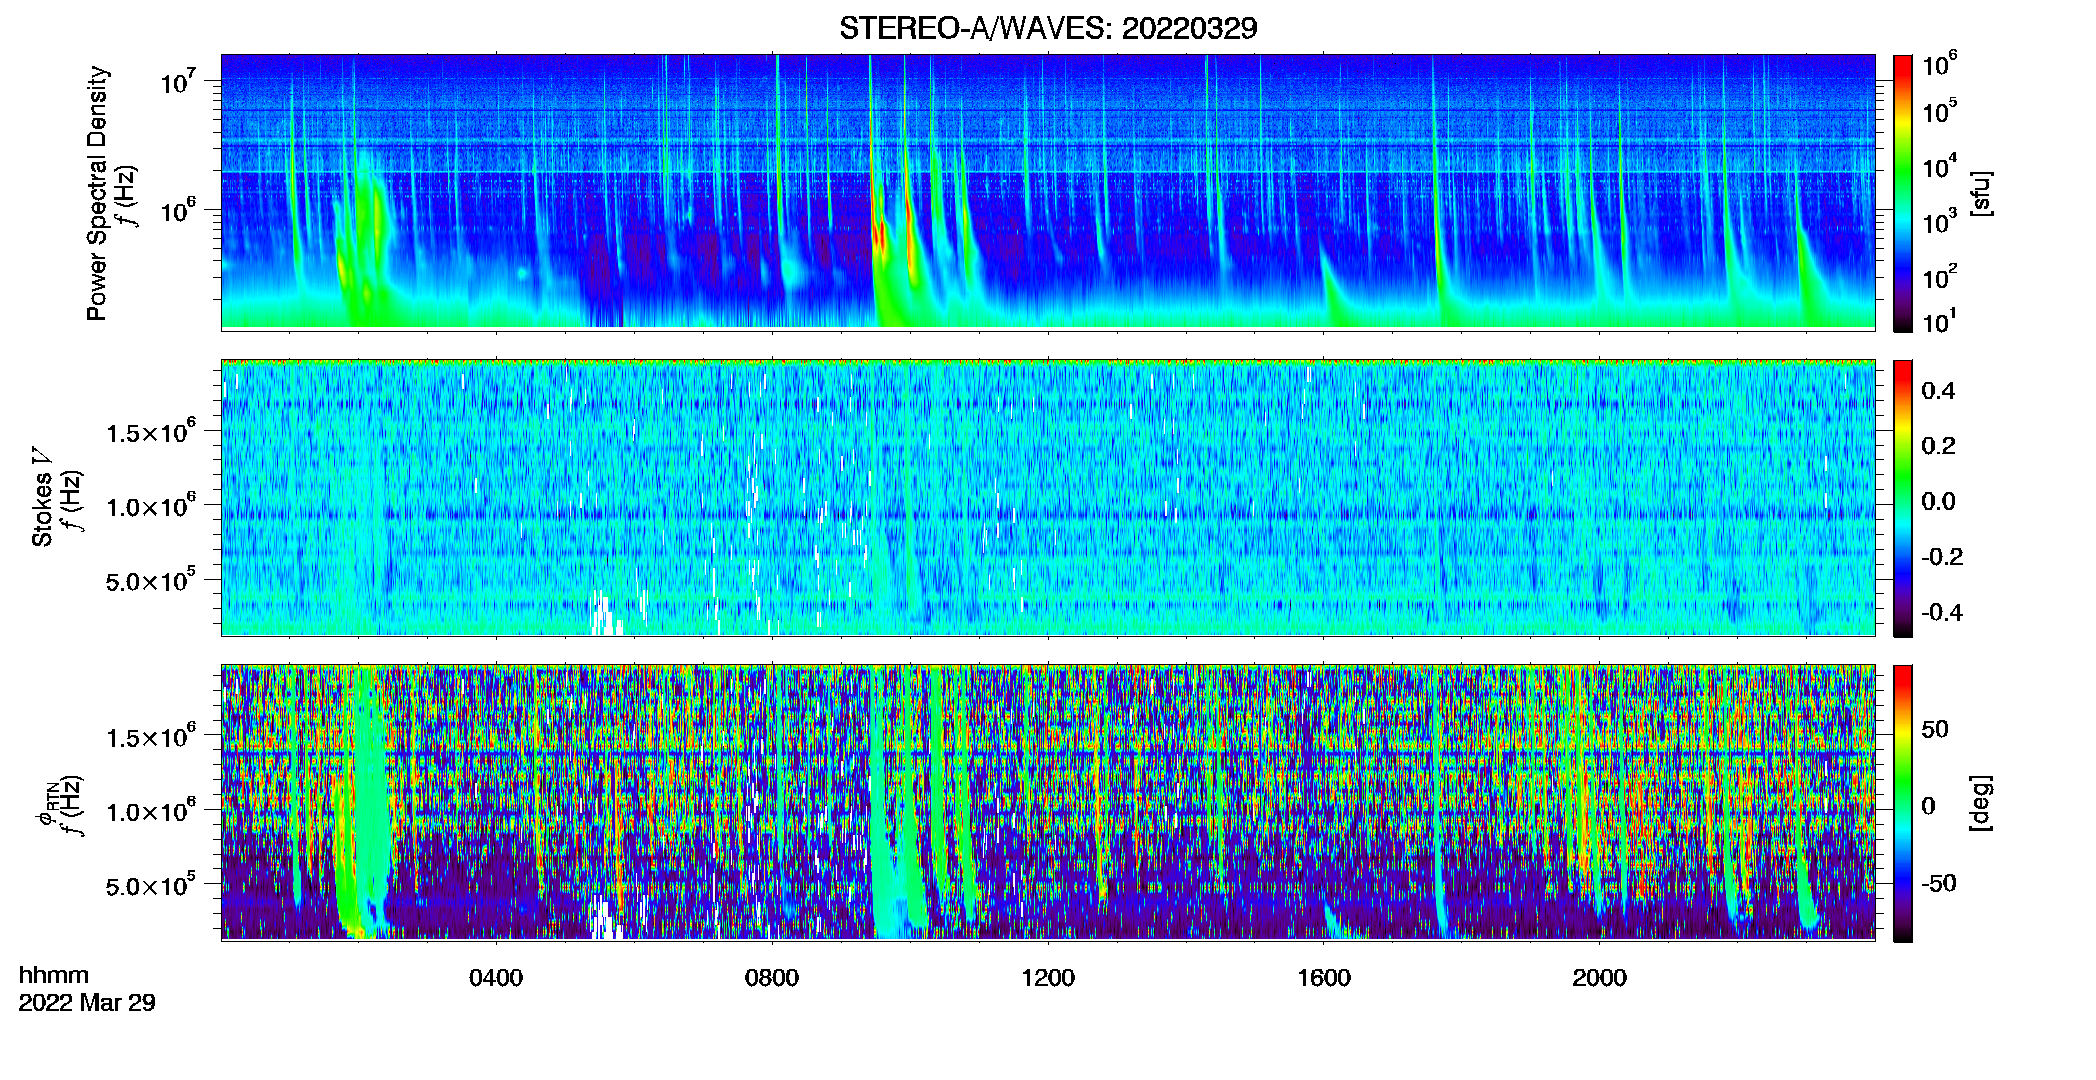Click the 2000 time tick label

[x=1600, y=978]
